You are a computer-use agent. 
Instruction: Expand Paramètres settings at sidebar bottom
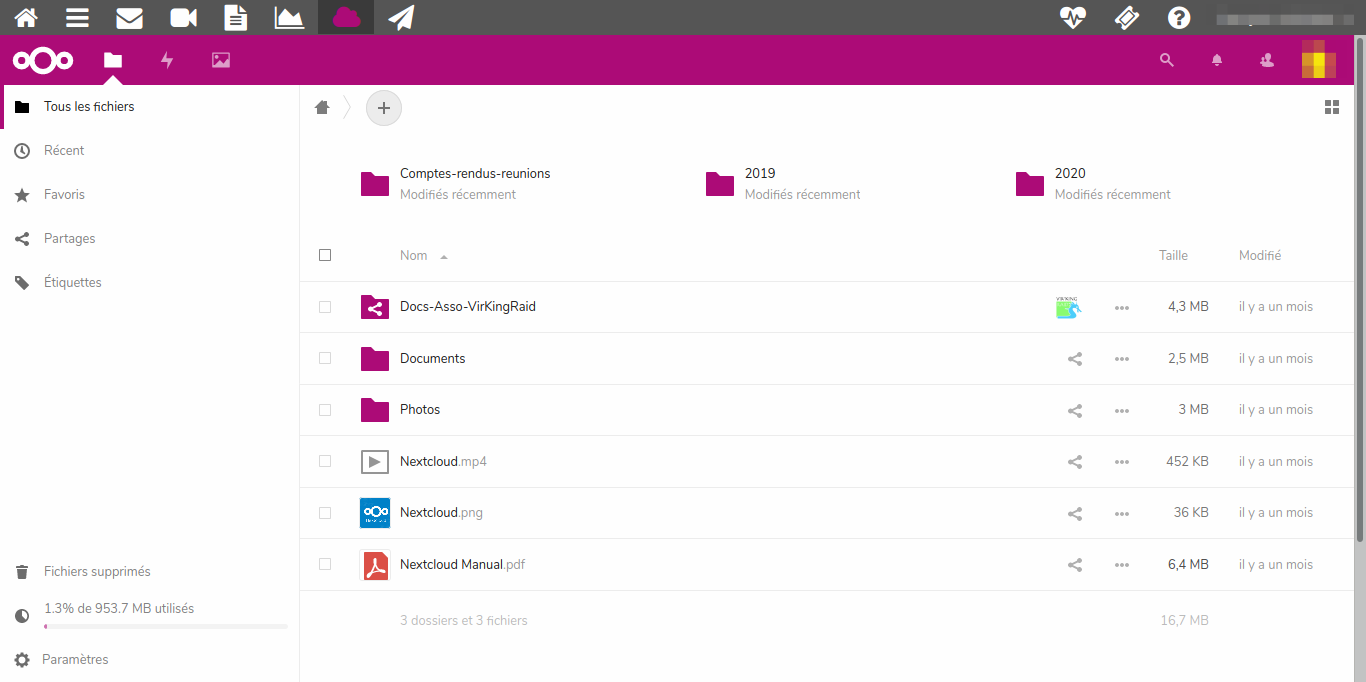(75, 660)
